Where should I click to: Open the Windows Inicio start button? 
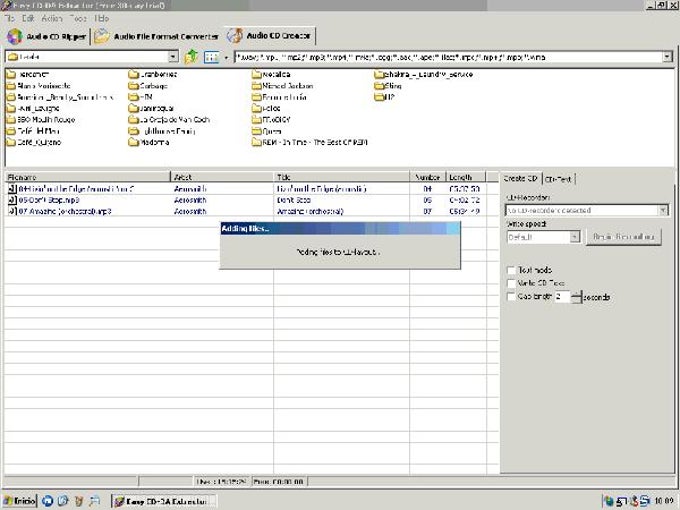(x=20, y=501)
